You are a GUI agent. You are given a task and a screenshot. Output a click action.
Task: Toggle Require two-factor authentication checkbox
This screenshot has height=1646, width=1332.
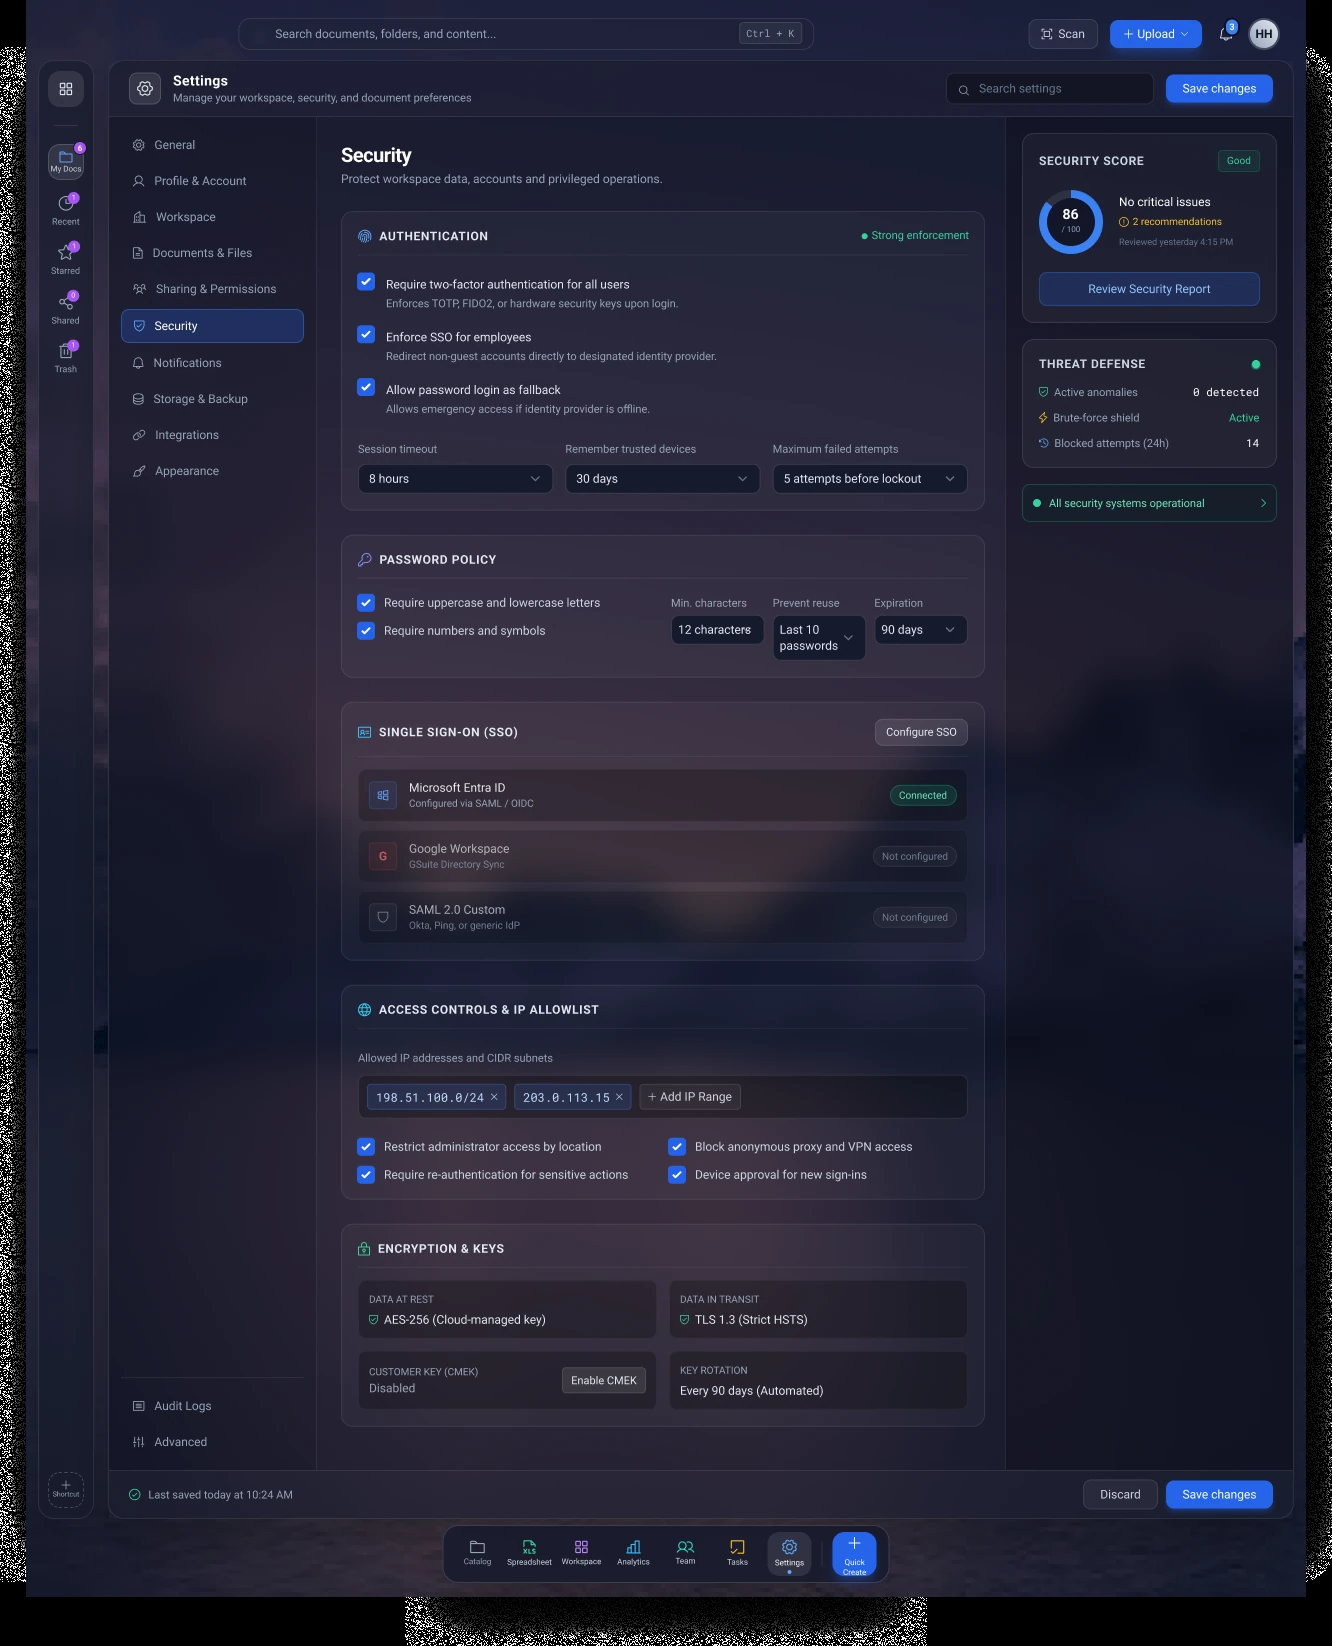[366, 282]
